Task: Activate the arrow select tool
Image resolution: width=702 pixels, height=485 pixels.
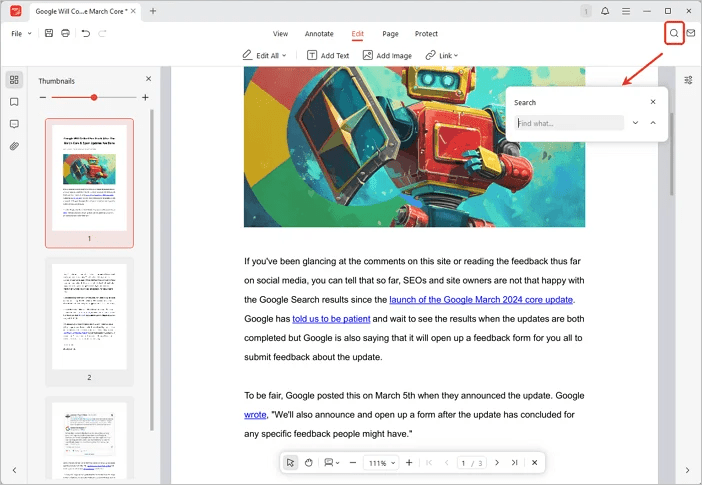Action: pyautogui.click(x=290, y=463)
